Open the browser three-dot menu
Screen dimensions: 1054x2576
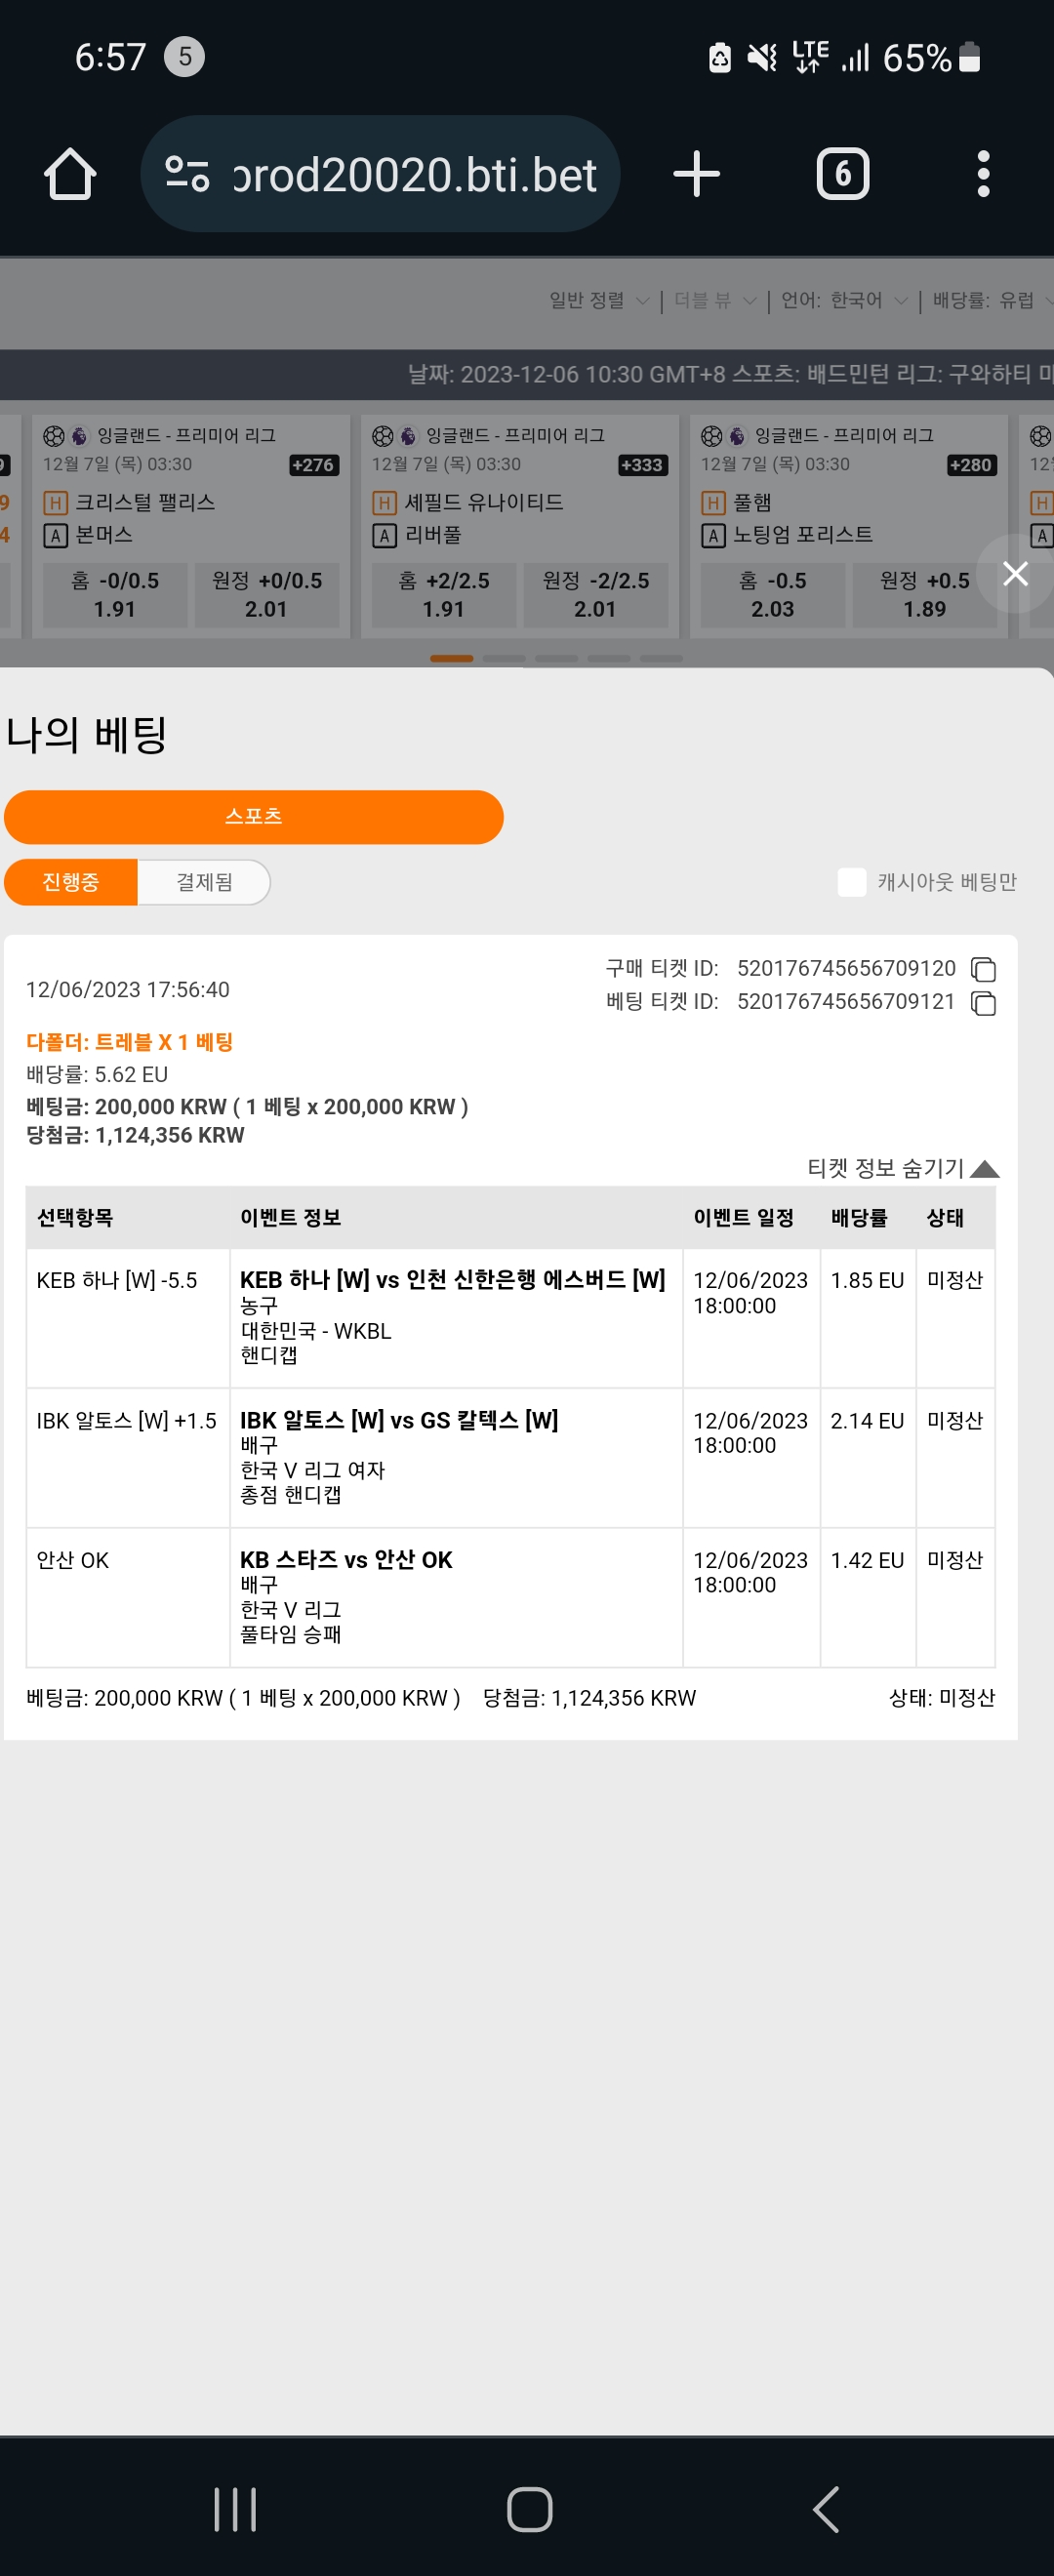pos(984,174)
